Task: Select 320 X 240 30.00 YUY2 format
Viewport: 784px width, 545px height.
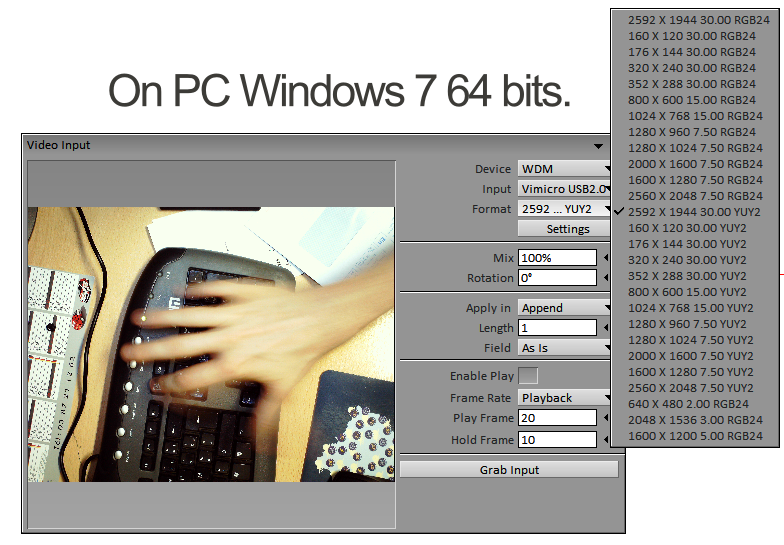Action: tap(695, 260)
